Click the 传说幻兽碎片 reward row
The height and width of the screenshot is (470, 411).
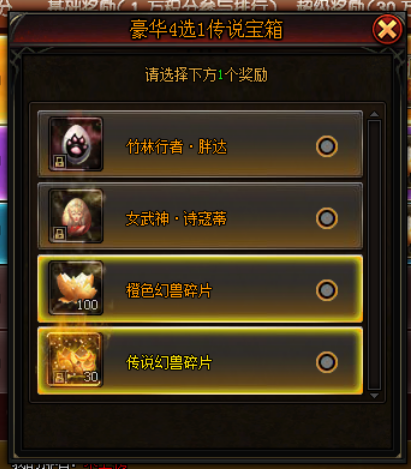[x=200, y=361]
